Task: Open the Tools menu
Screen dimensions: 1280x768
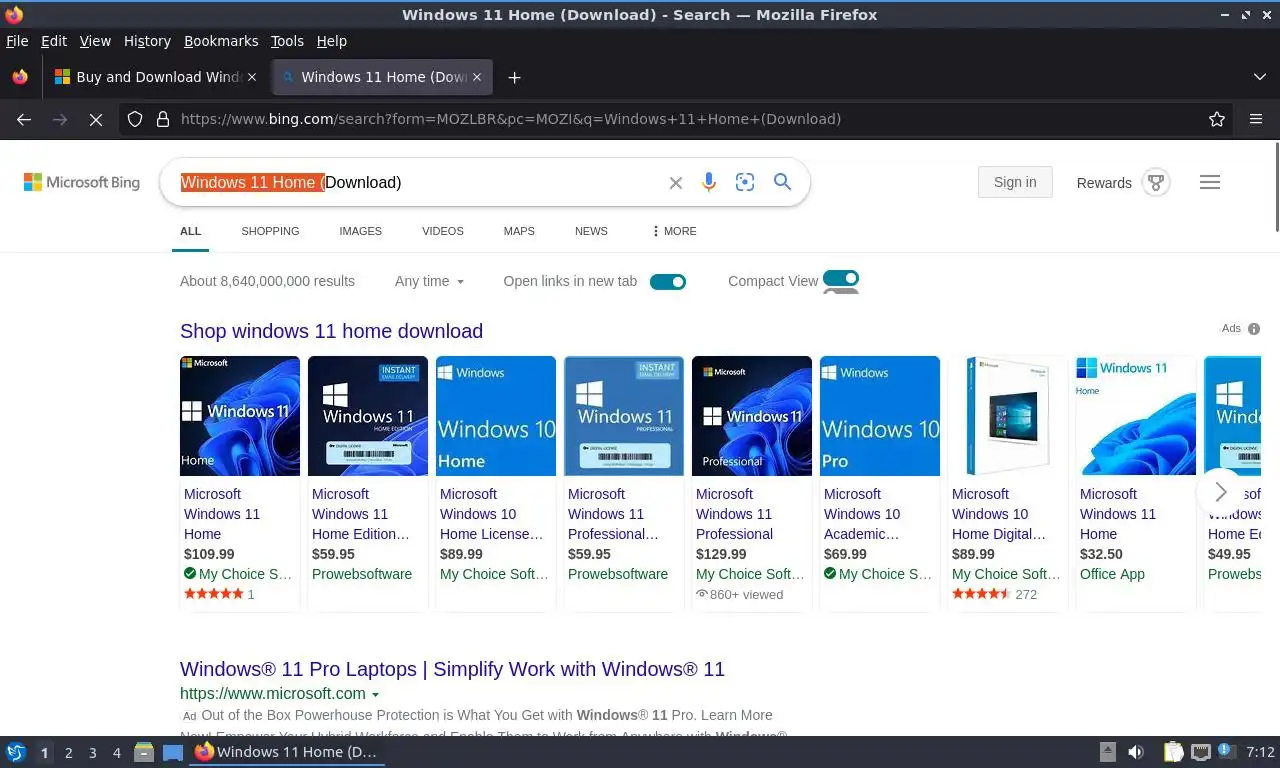Action: tap(287, 41)
